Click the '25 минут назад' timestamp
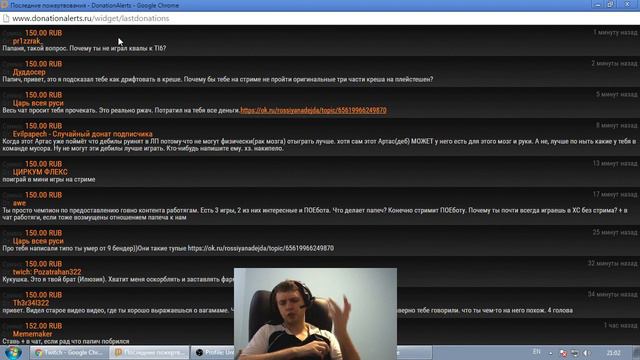 point(615,232)
